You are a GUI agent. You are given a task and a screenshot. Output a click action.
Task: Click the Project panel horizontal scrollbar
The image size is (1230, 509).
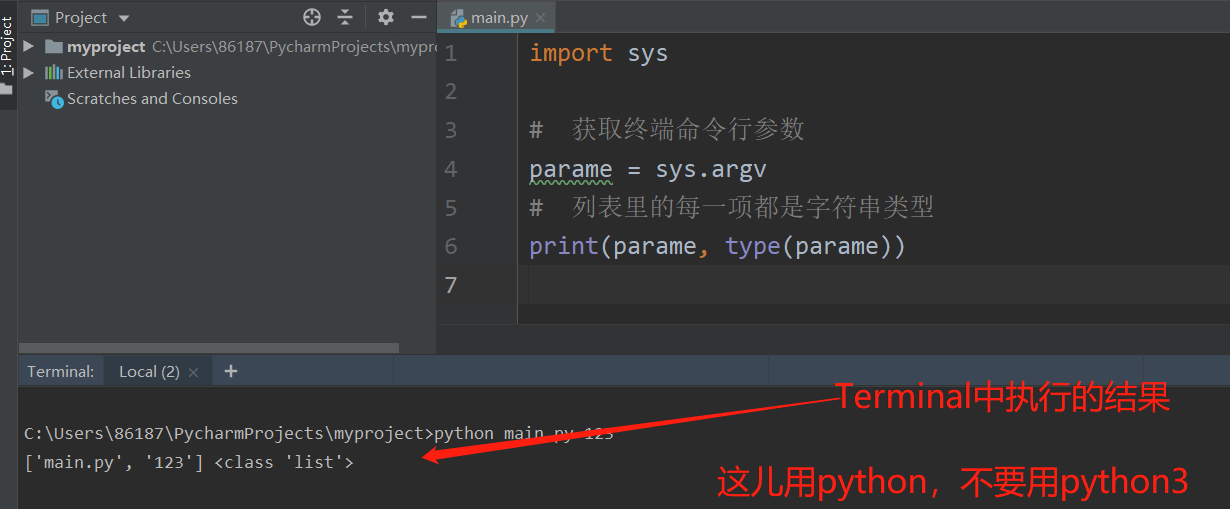(208, 348)
